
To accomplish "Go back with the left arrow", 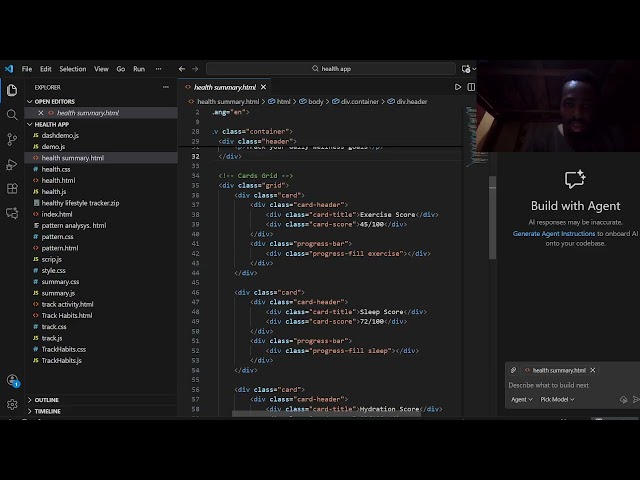I will coord(182,69).
